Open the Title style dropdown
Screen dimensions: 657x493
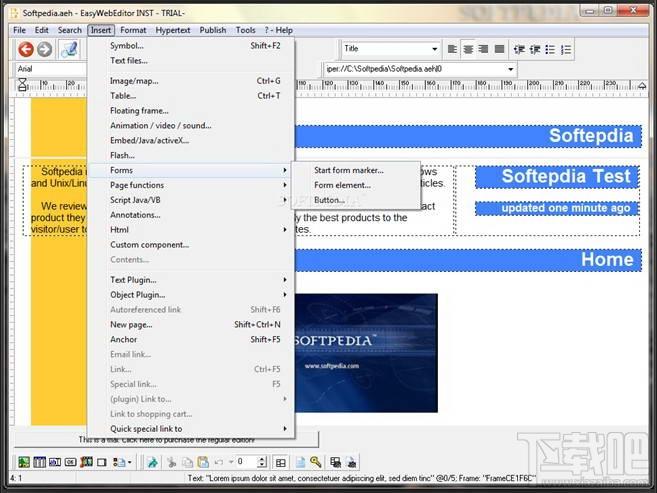tap(434, 49)
